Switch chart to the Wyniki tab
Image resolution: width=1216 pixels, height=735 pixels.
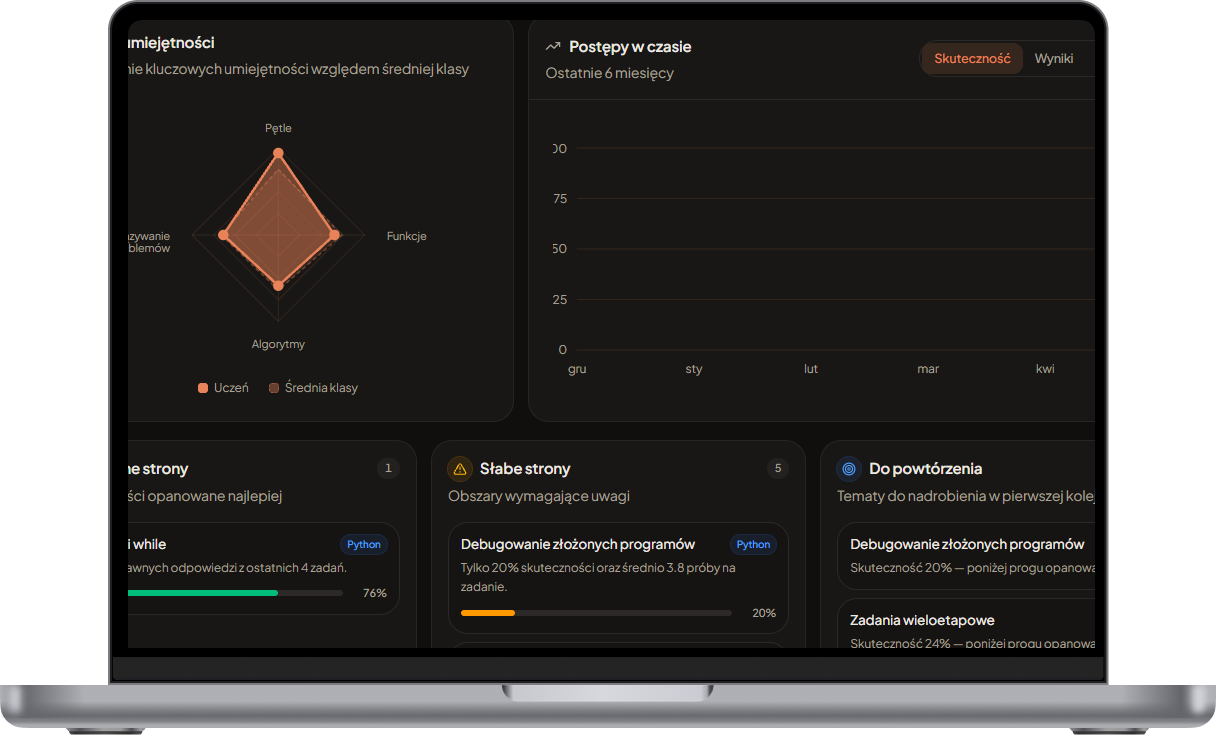(x=1054, y=59)
